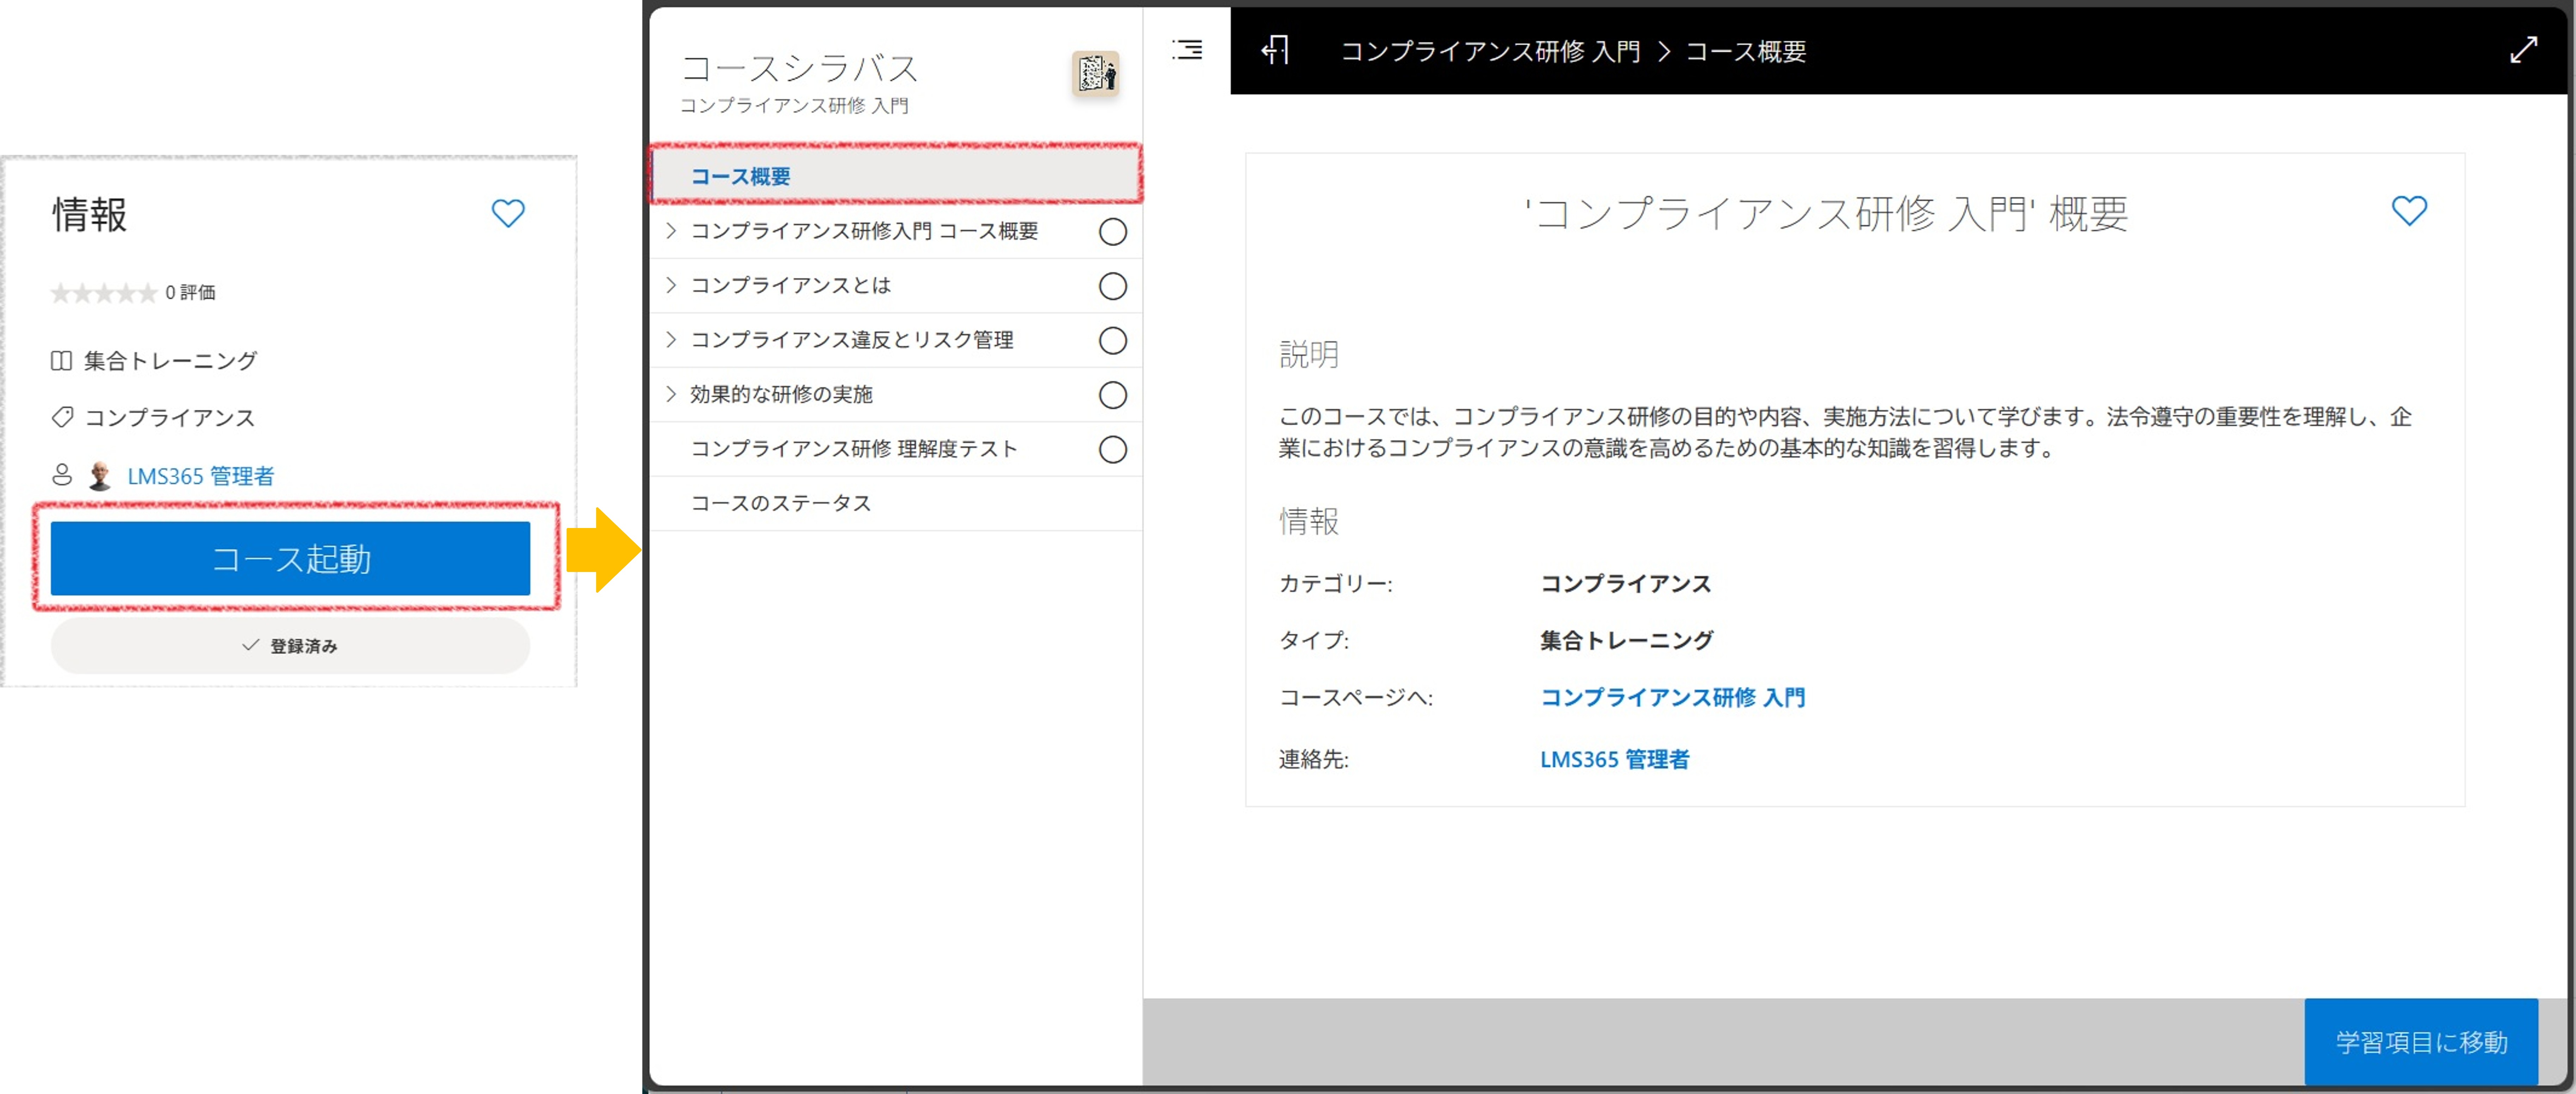Click the exit course door icon

(x=1275, y=50)
